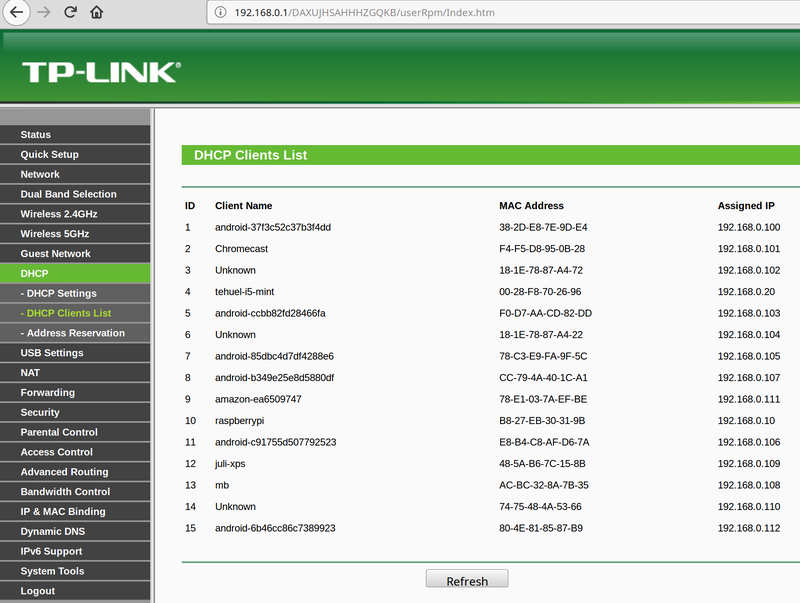Click client name amazon-ea6509747
800x603 pixels.
(258, 399)
